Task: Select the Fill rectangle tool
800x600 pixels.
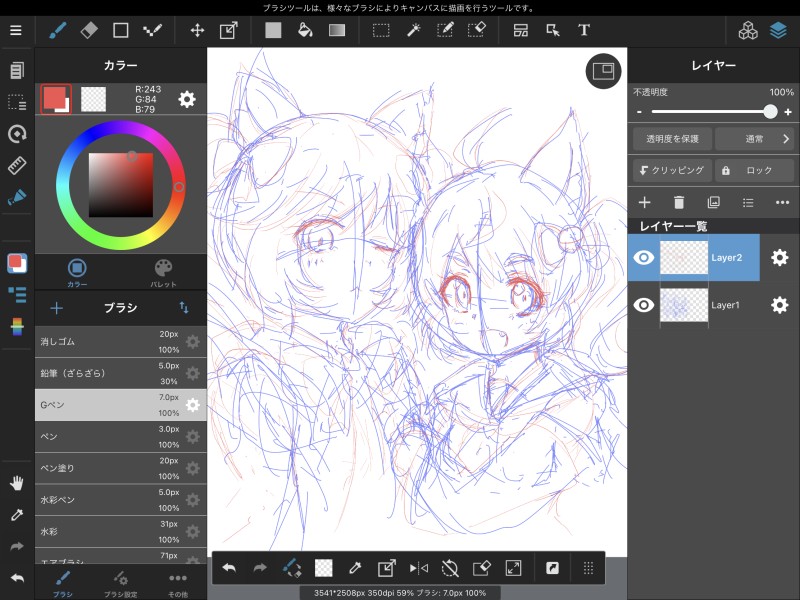Action: [x=273, y=30]
